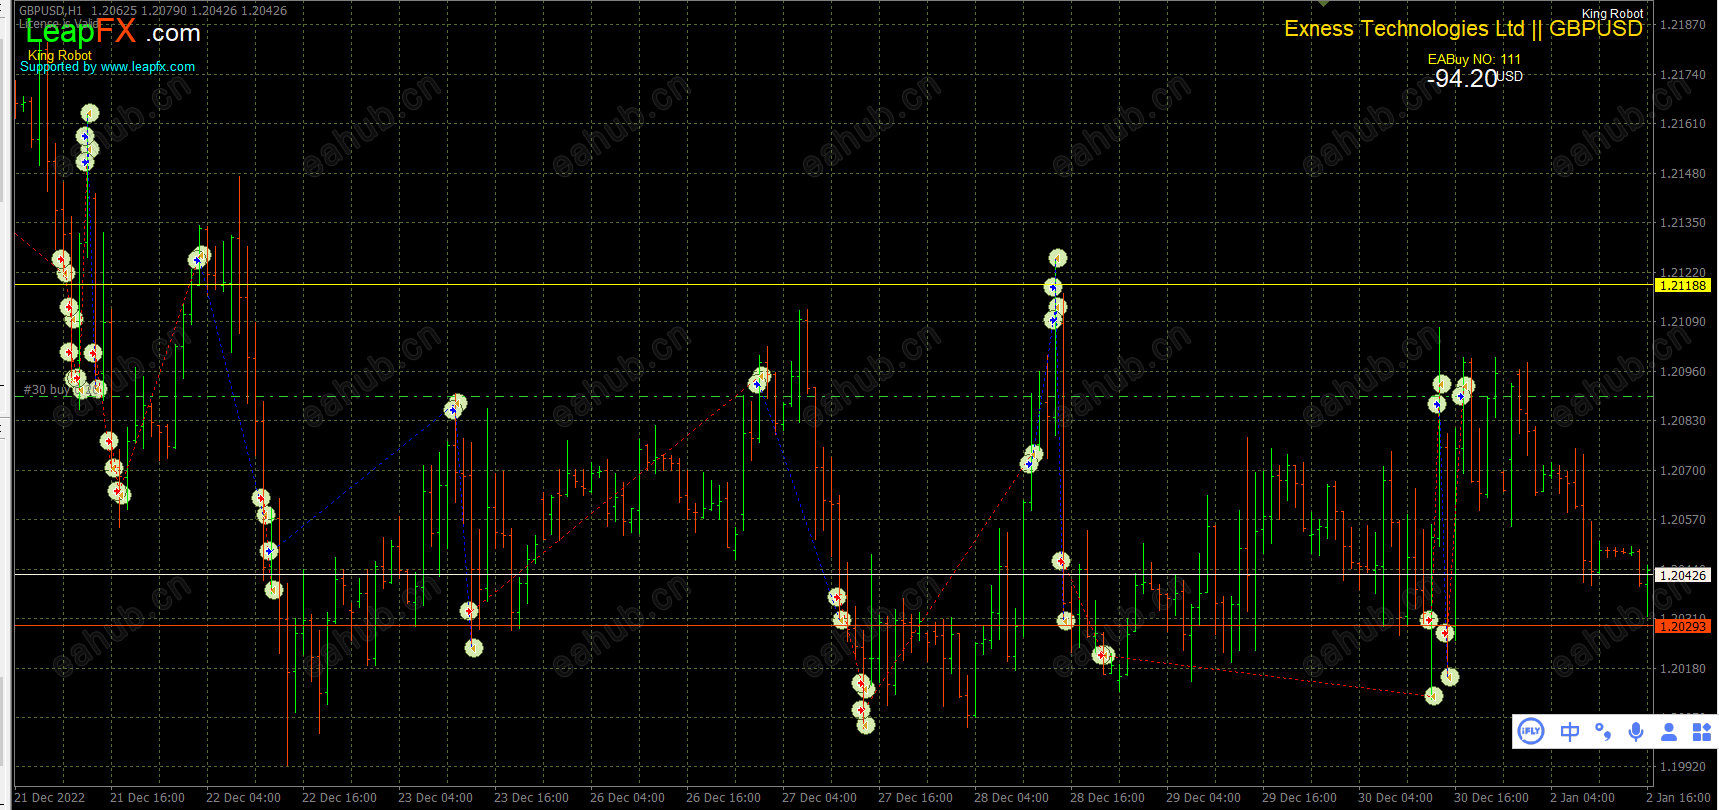1719x810 pixels.
Task: Switch the iFLY Chinese/English input mode
Action: click(1570, 732)
